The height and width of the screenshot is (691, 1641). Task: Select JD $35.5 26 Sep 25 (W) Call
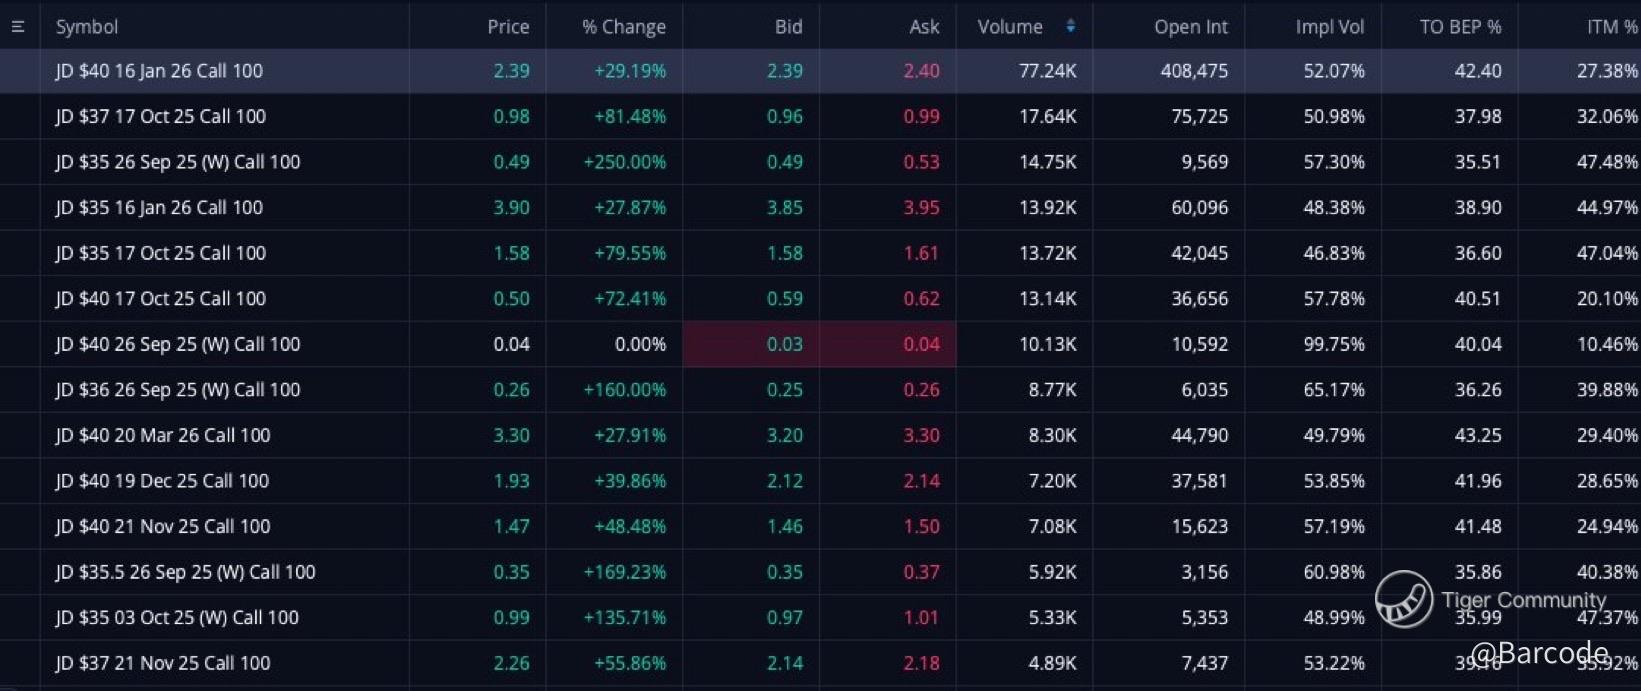185,572
